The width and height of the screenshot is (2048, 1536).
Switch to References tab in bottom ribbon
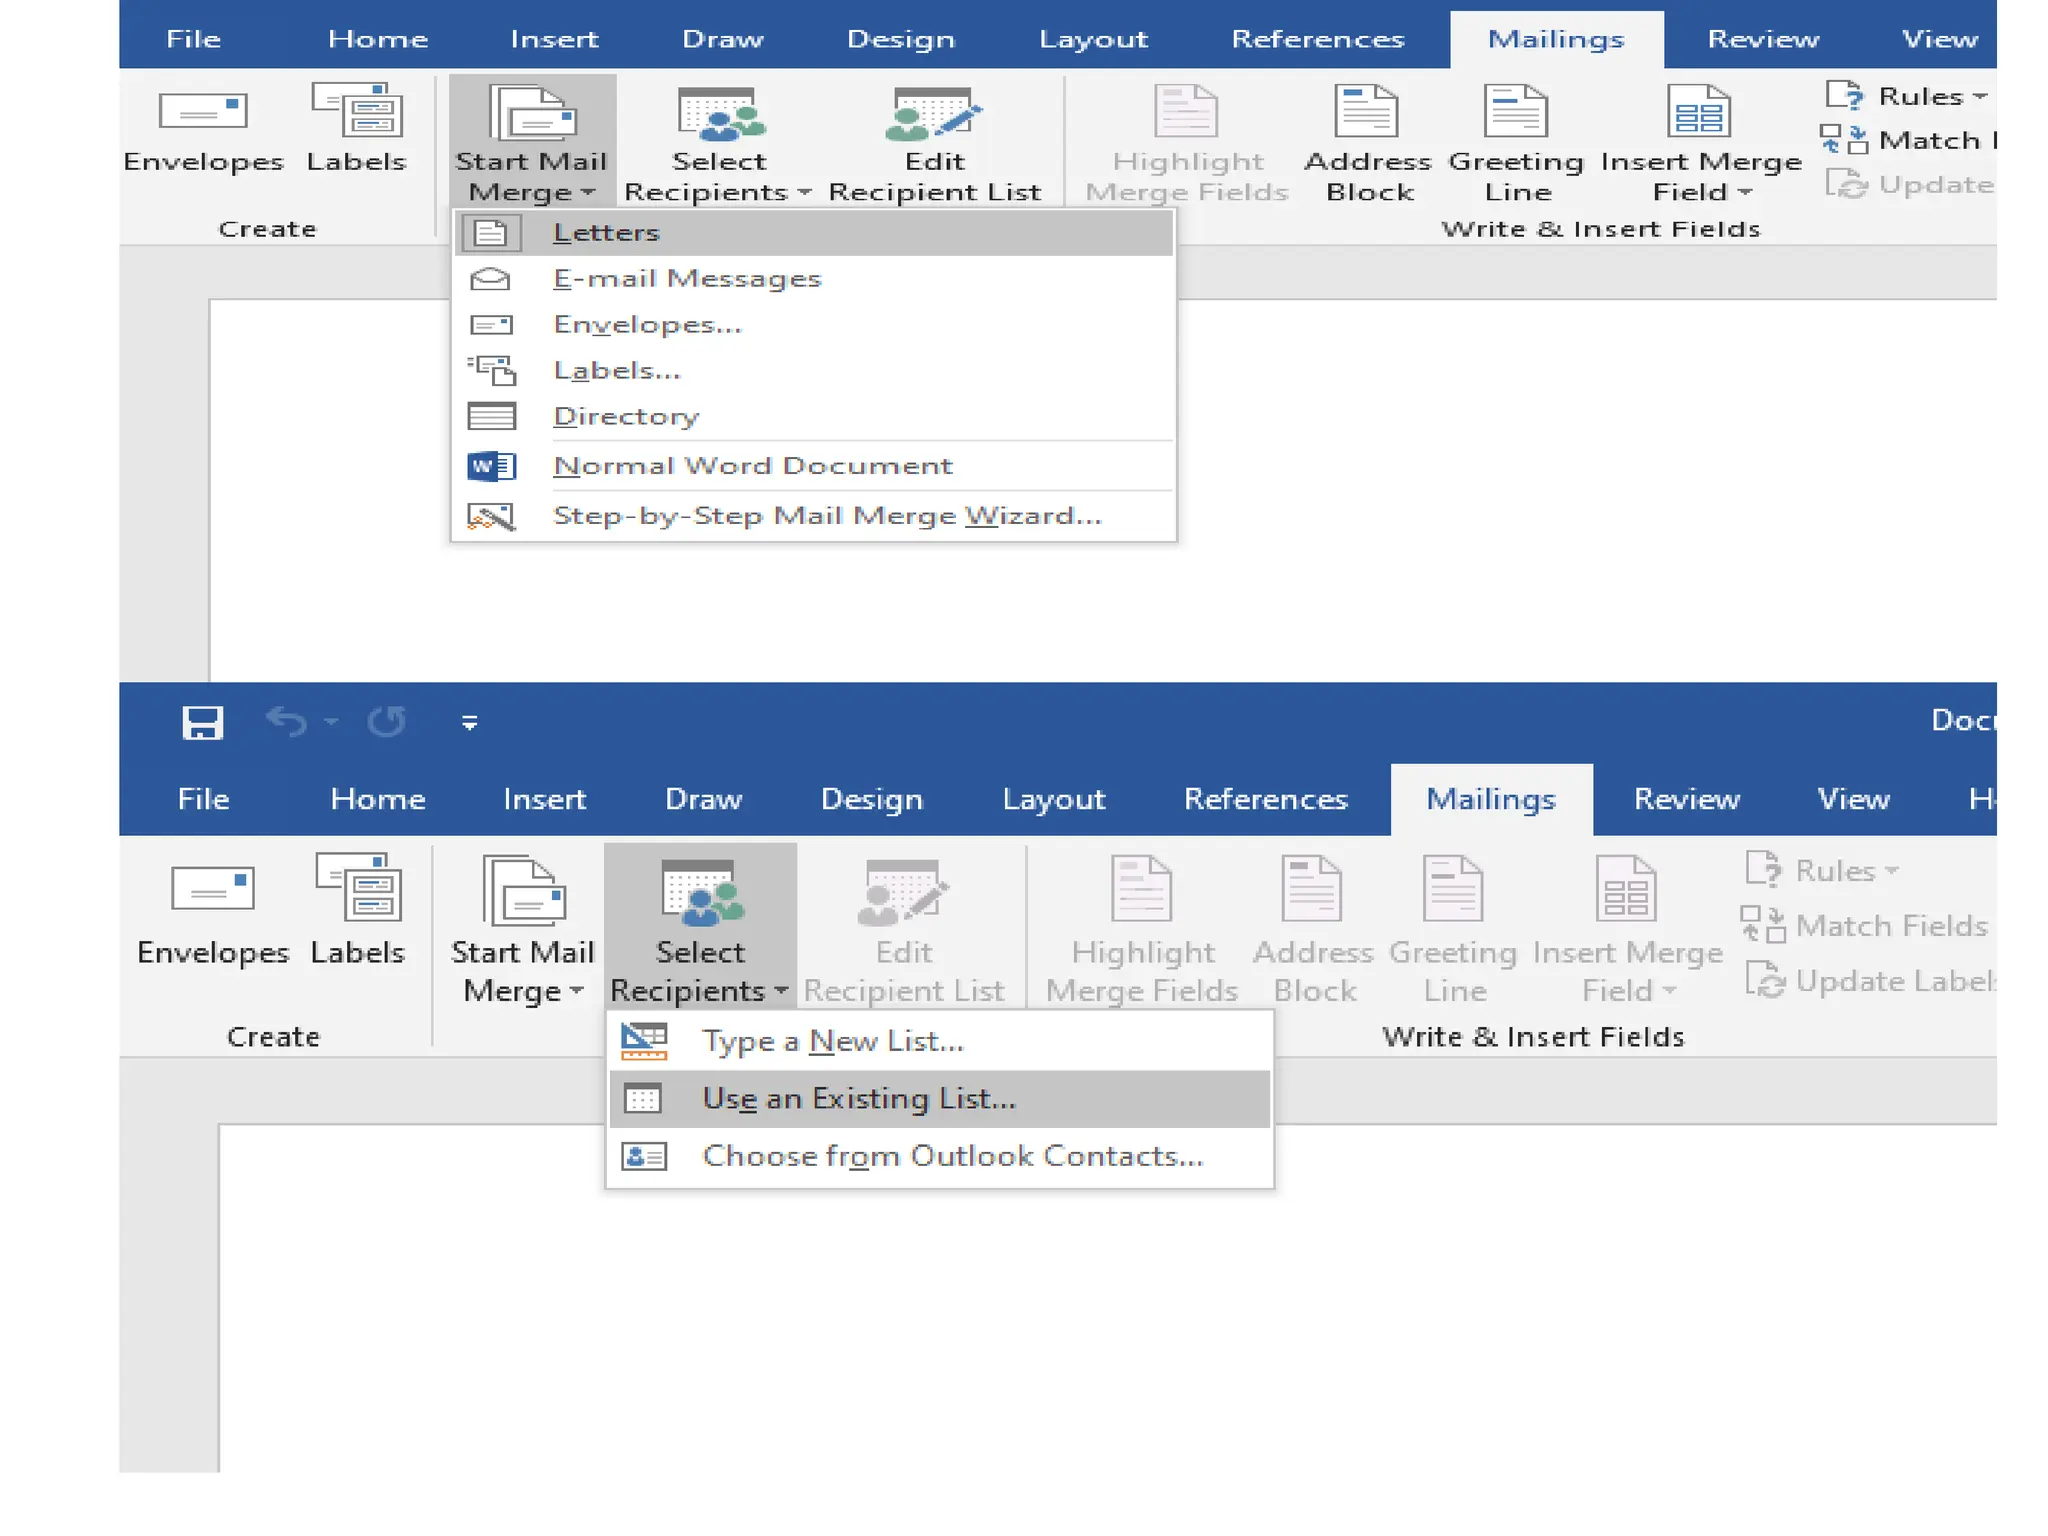click(1265, 799)
